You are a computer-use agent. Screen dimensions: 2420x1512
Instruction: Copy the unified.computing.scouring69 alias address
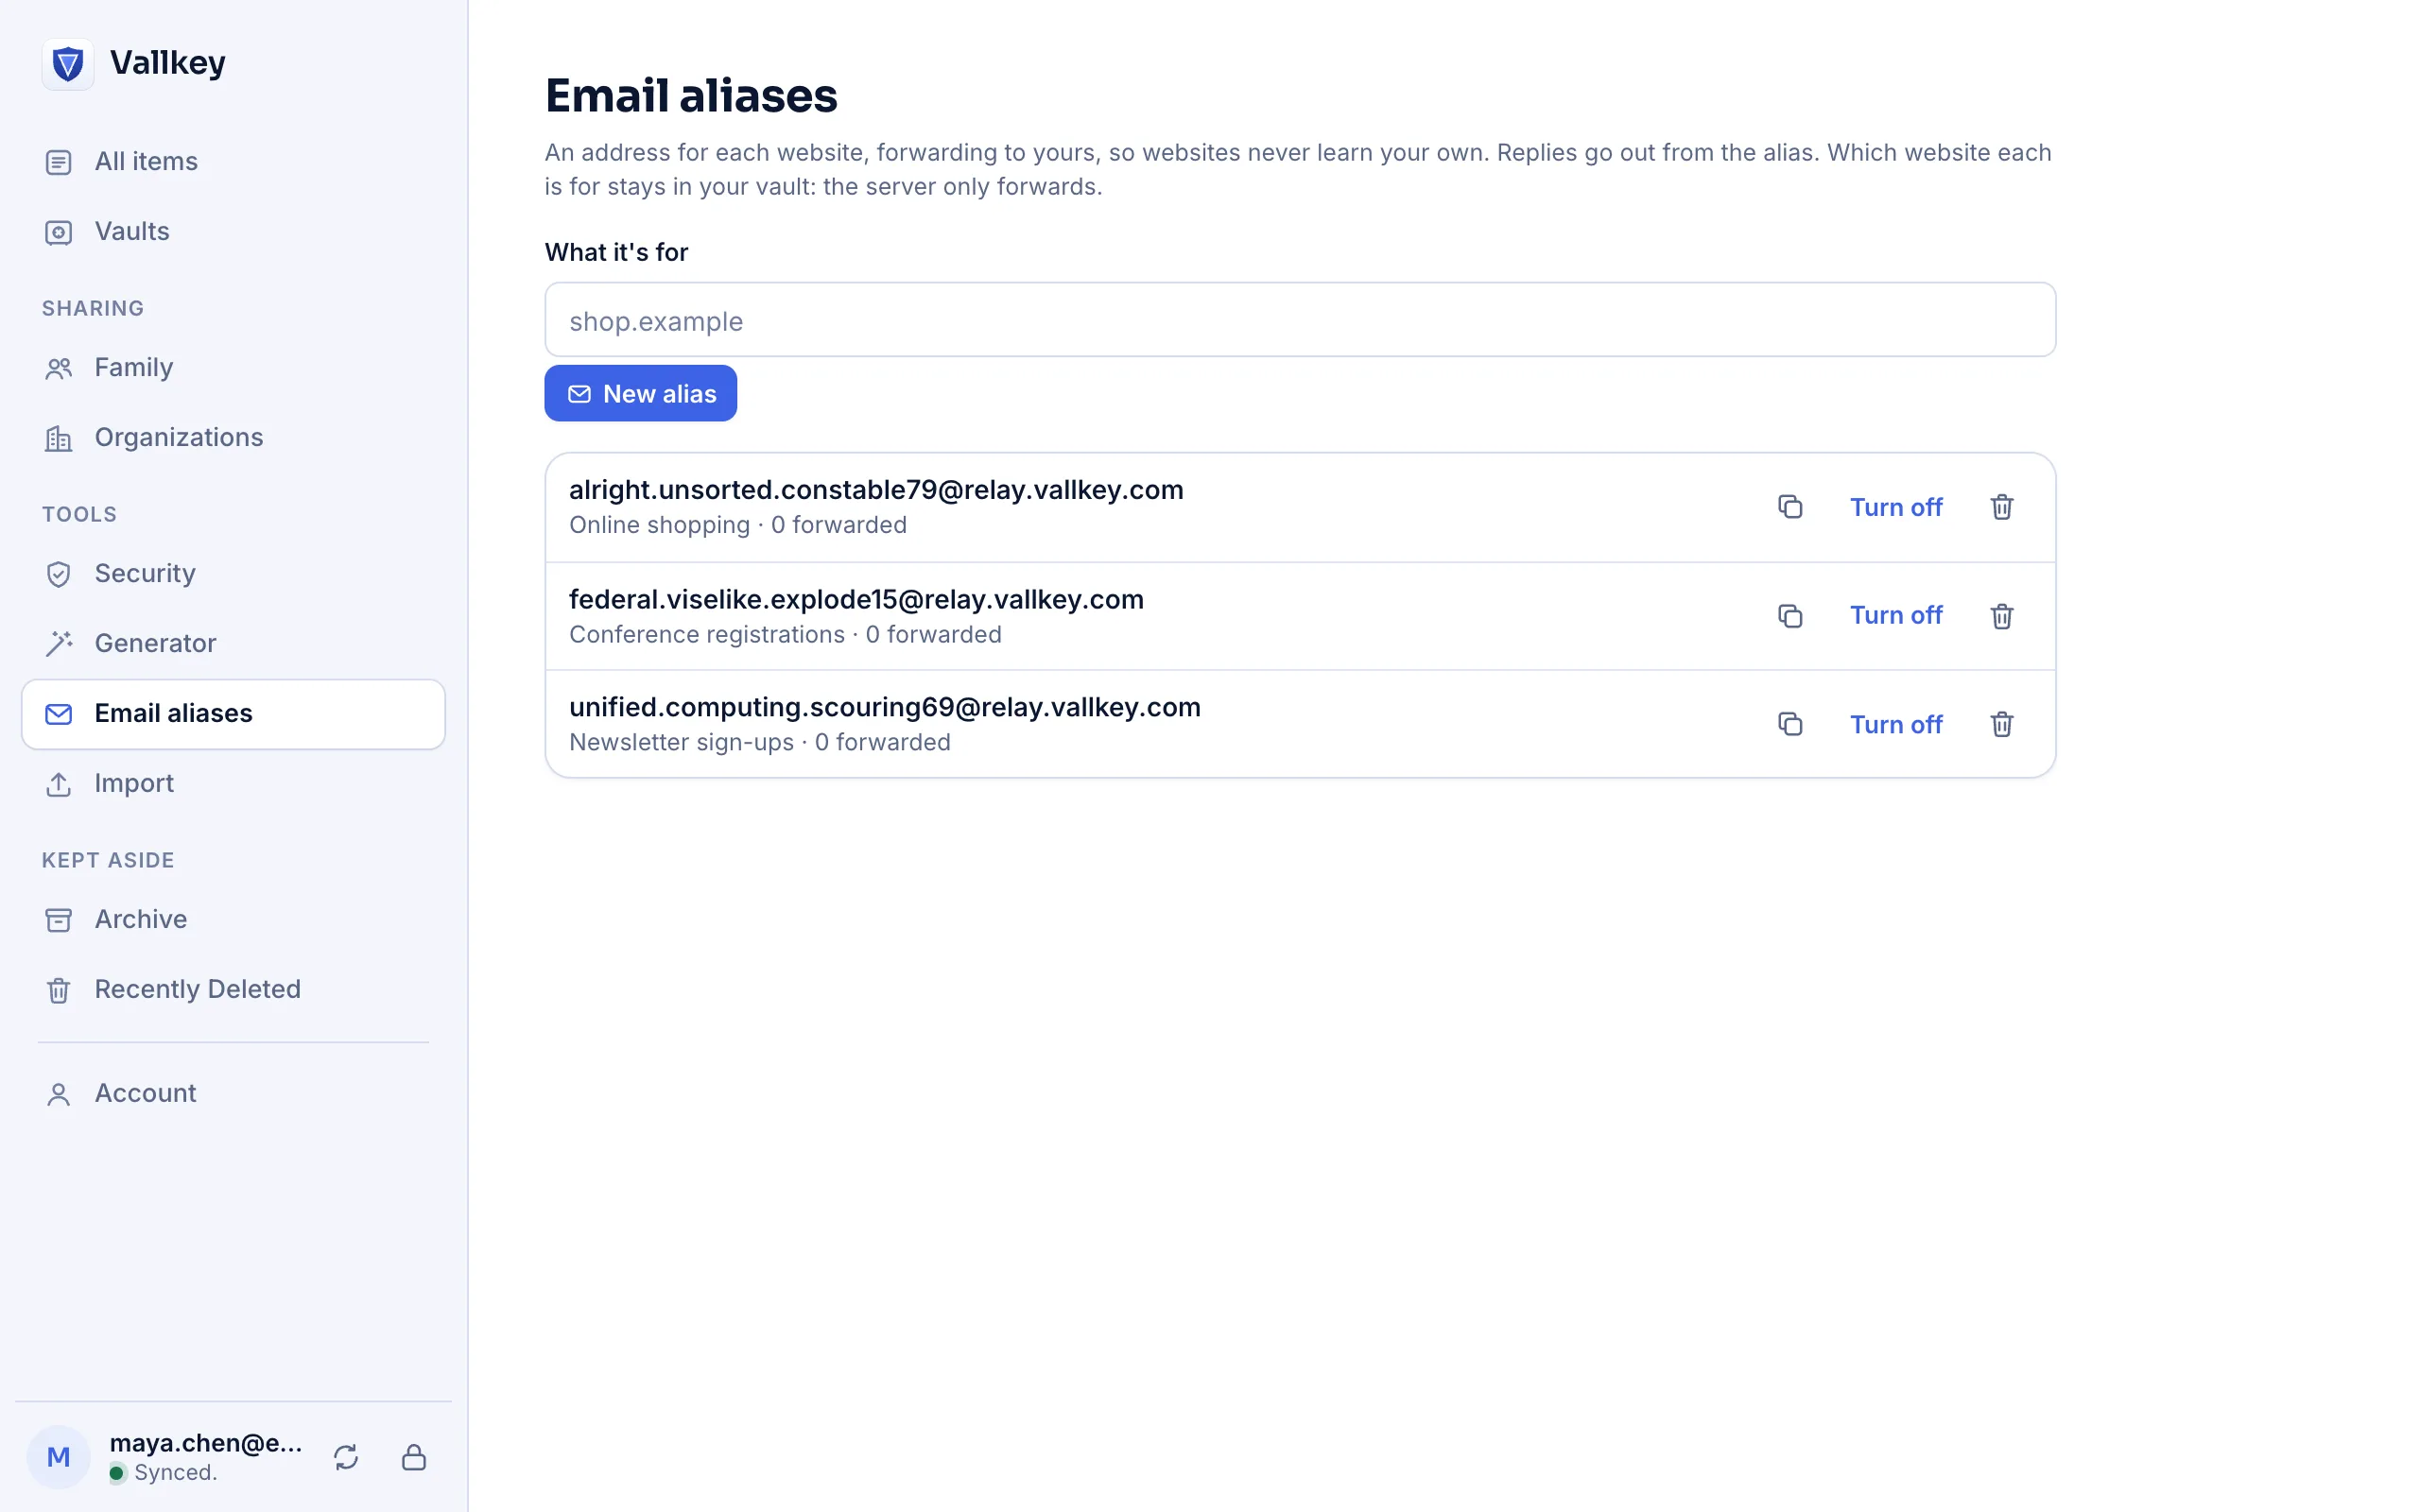tap(1790, 724)
